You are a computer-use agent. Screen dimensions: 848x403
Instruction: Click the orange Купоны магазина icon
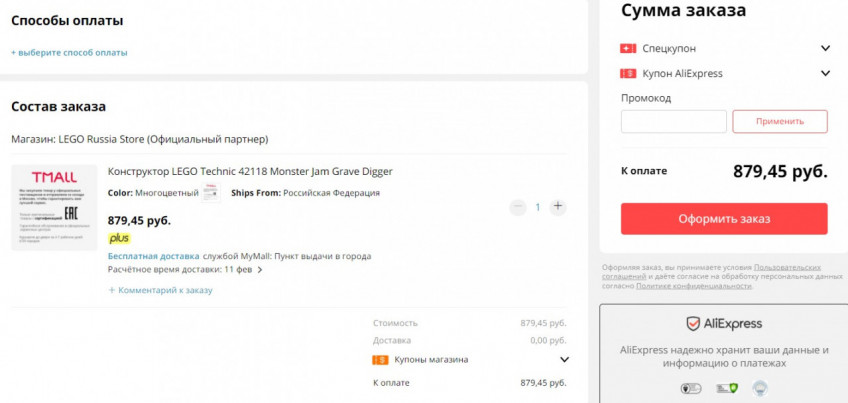point(380,360)
